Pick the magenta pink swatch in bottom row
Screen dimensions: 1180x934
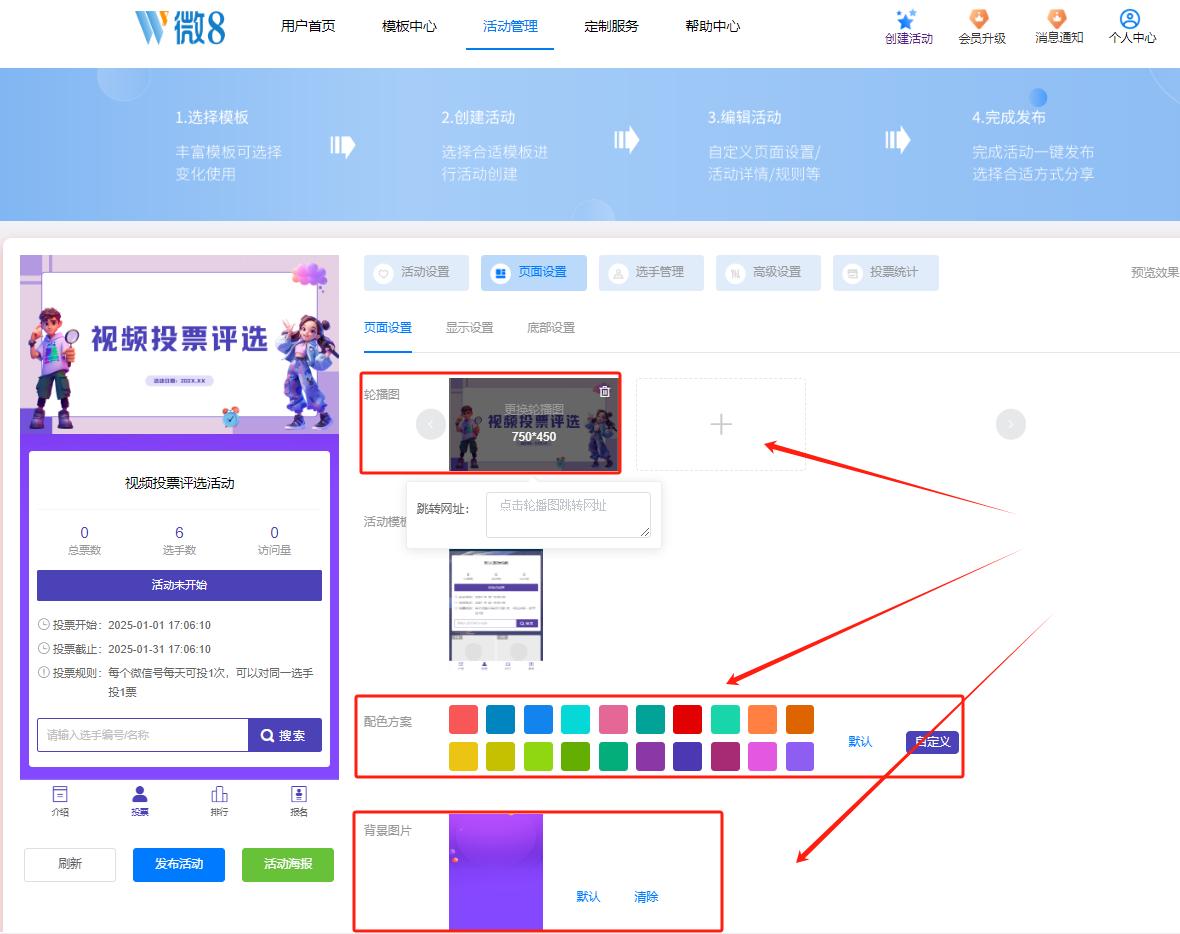pos(762,756)
